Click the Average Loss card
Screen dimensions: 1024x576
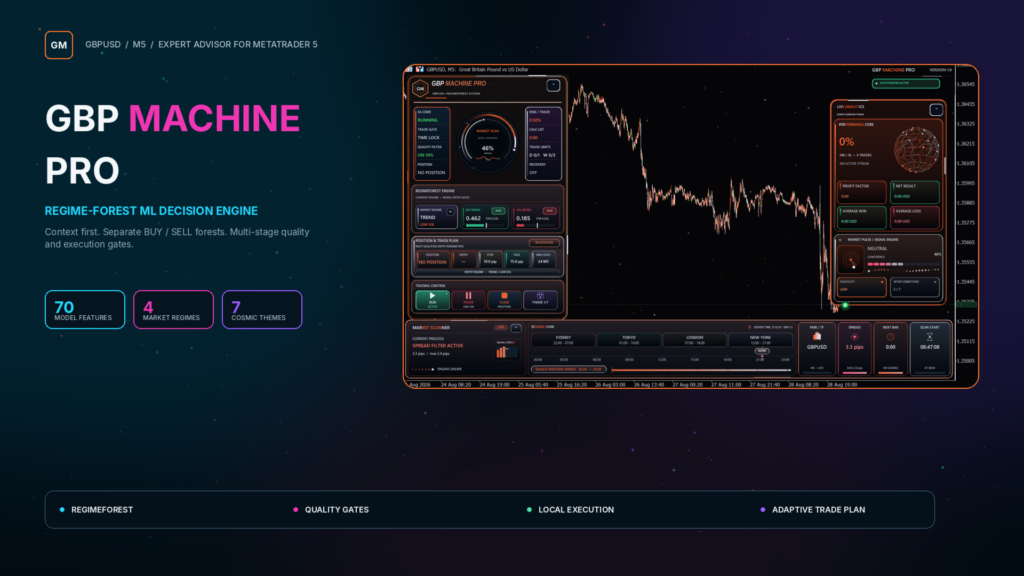(915, 217)
